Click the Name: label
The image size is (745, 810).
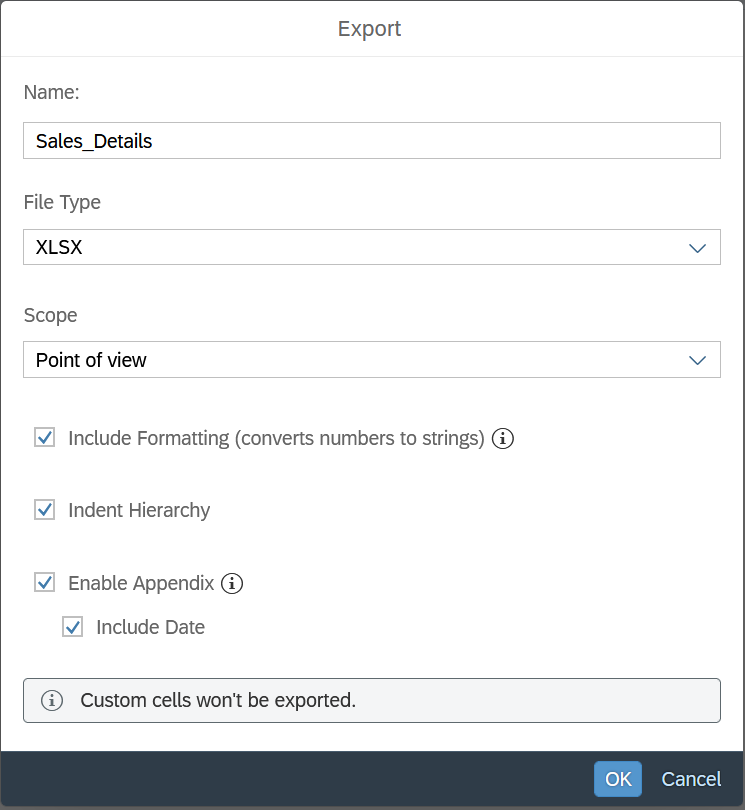51,92
